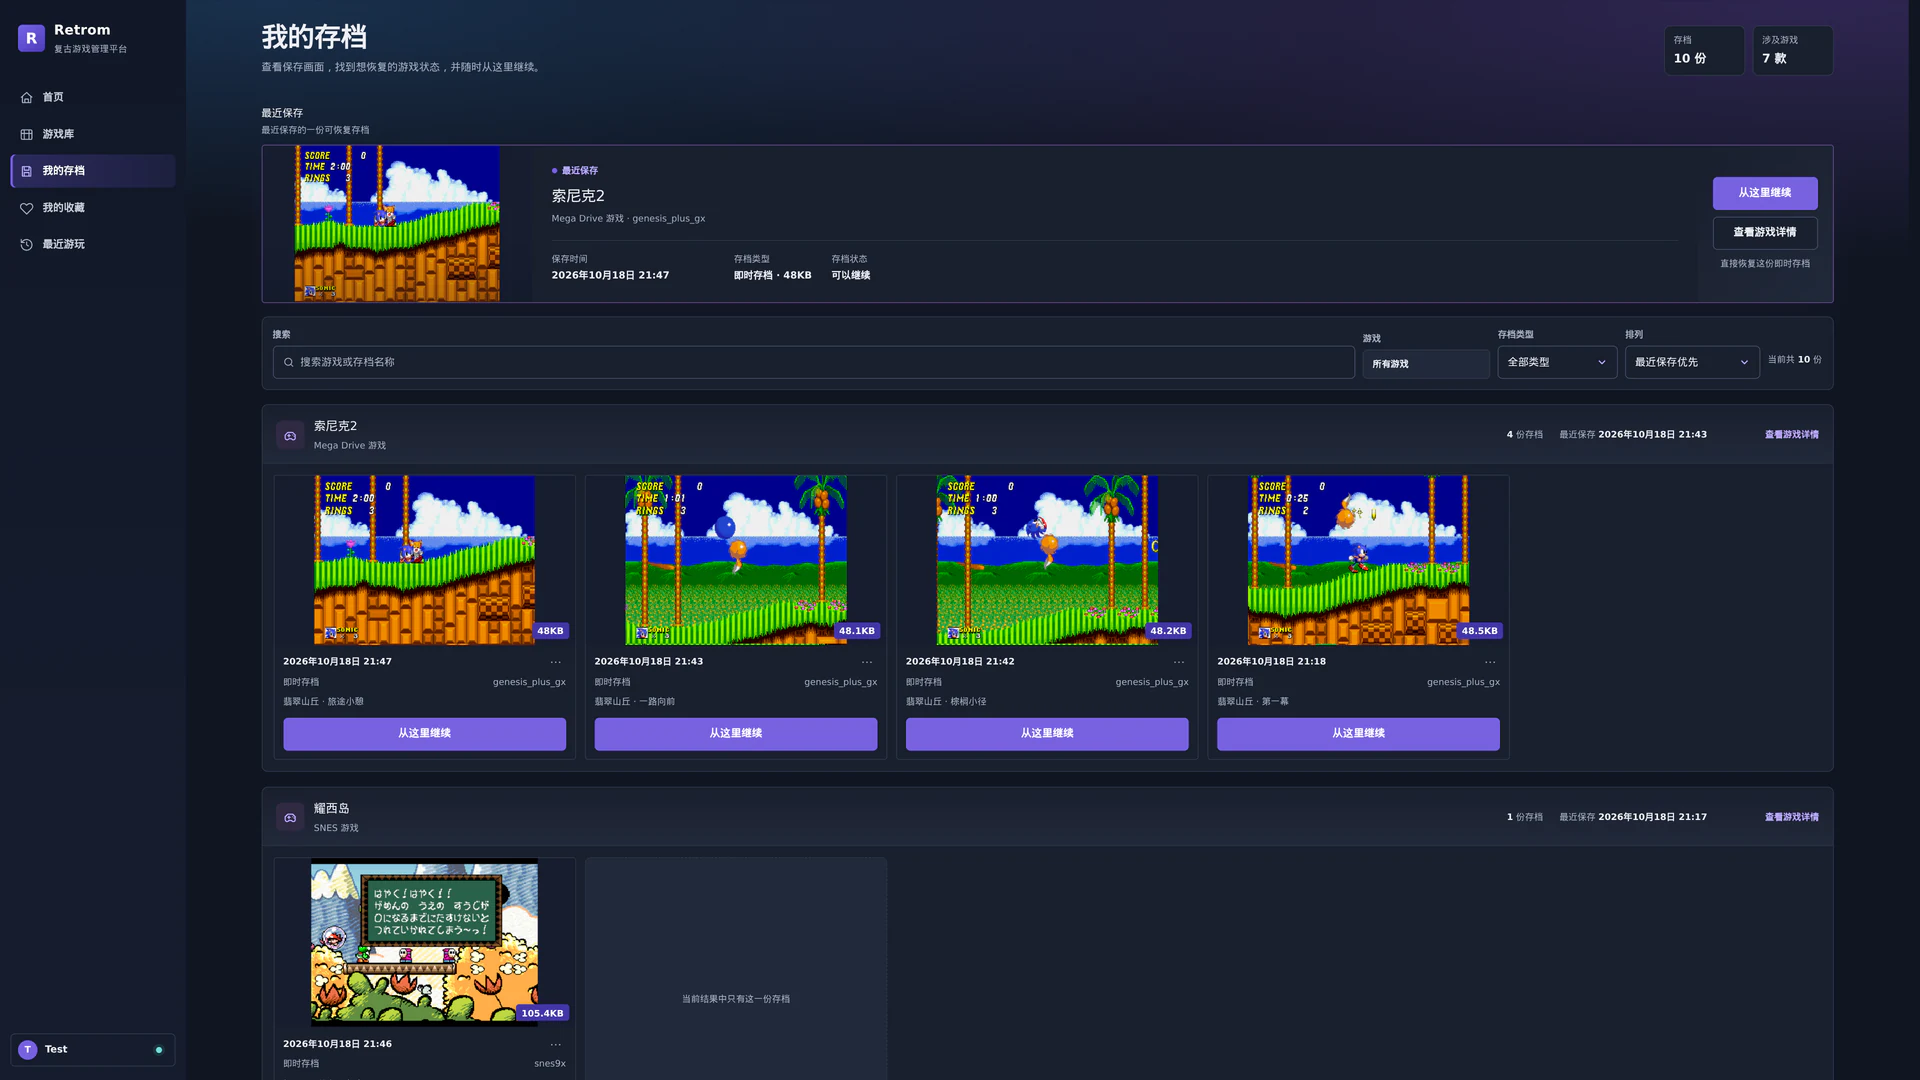Expand the 最近保存优先 sort dropdown
The width and height of the screenshot is (1920, 1080).
[1692, 362]
